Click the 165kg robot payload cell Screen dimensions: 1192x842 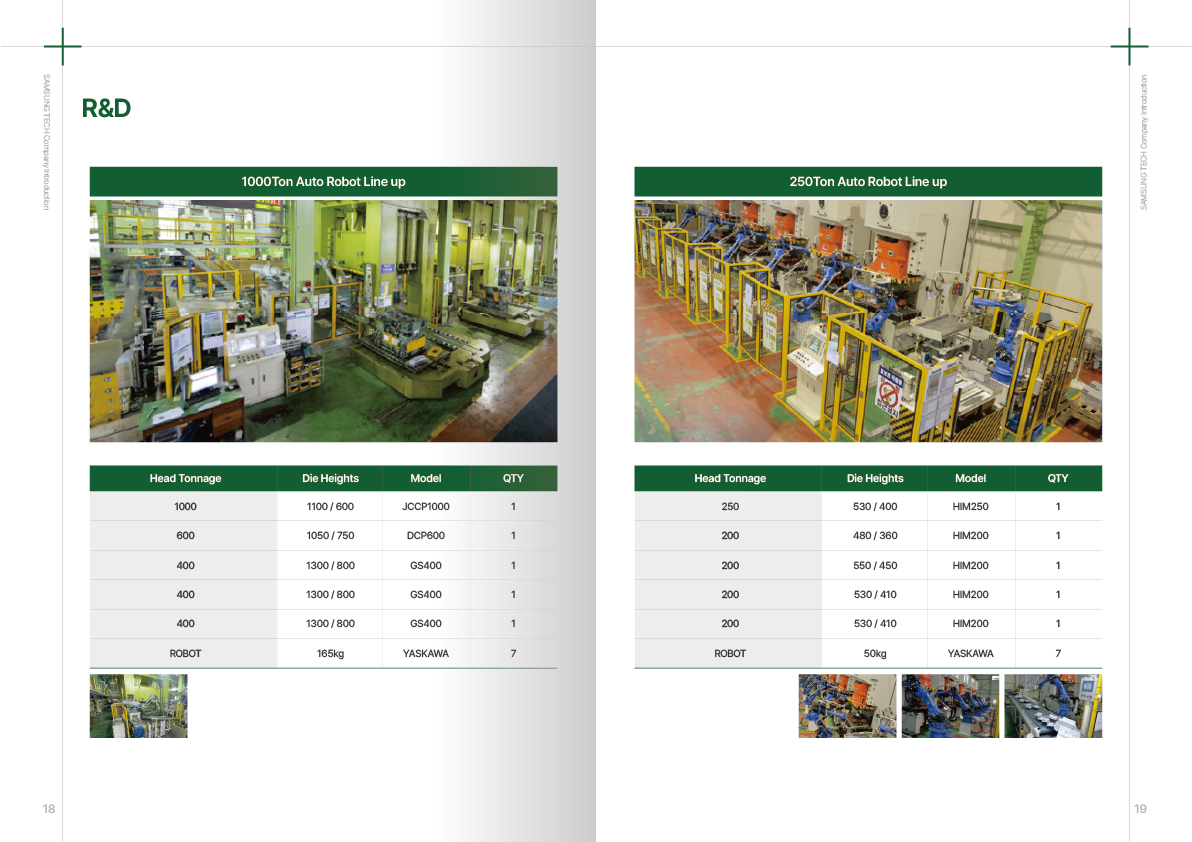coord(330,654)
